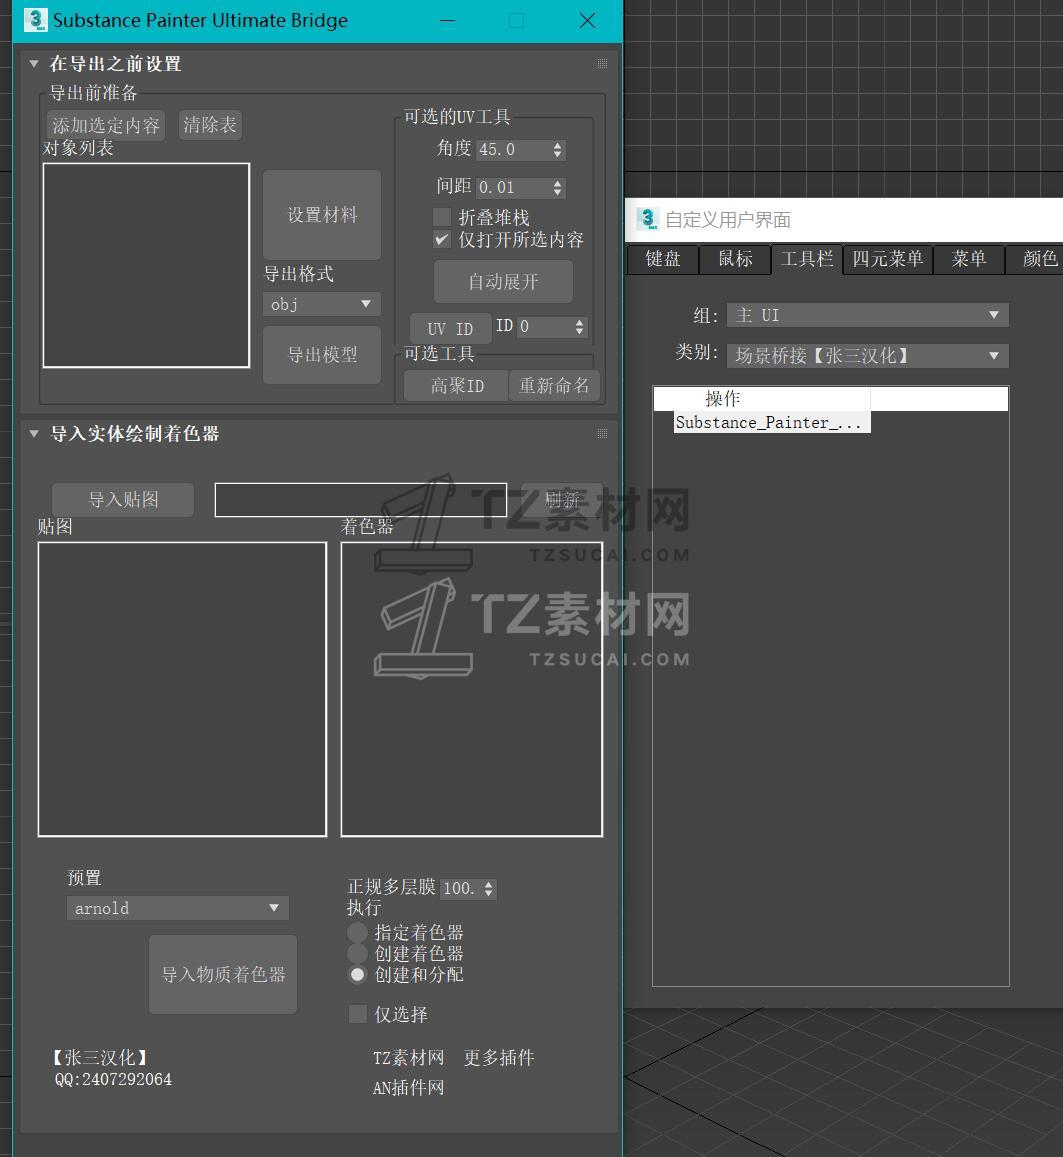
Task: Click inside the 着色器 list box
Action: pos(471,689)
